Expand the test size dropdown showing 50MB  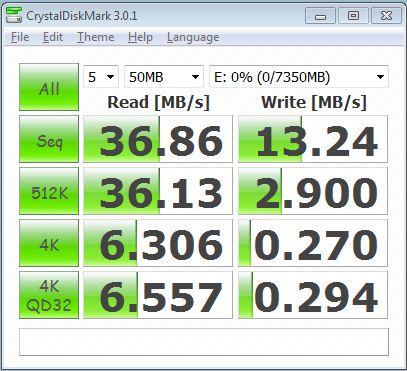click(x=164, y=77)
